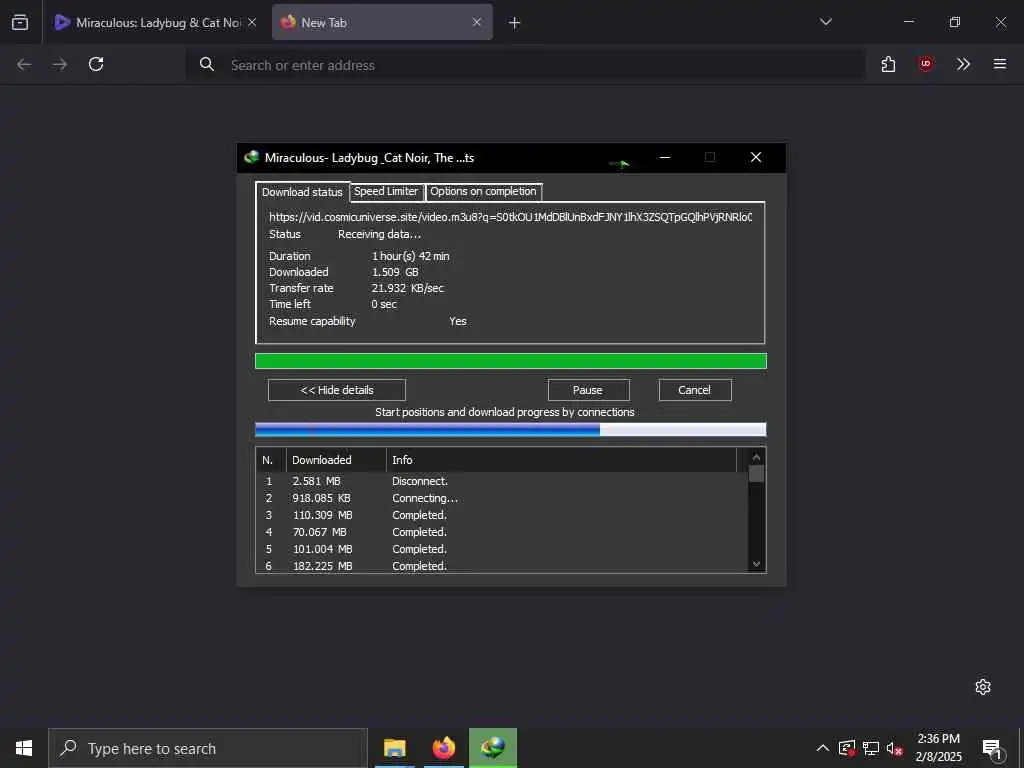This screenshot has width=1024, height=768.
Task: Select connection 1 row showing Disconnect
Action: [502, 481]
